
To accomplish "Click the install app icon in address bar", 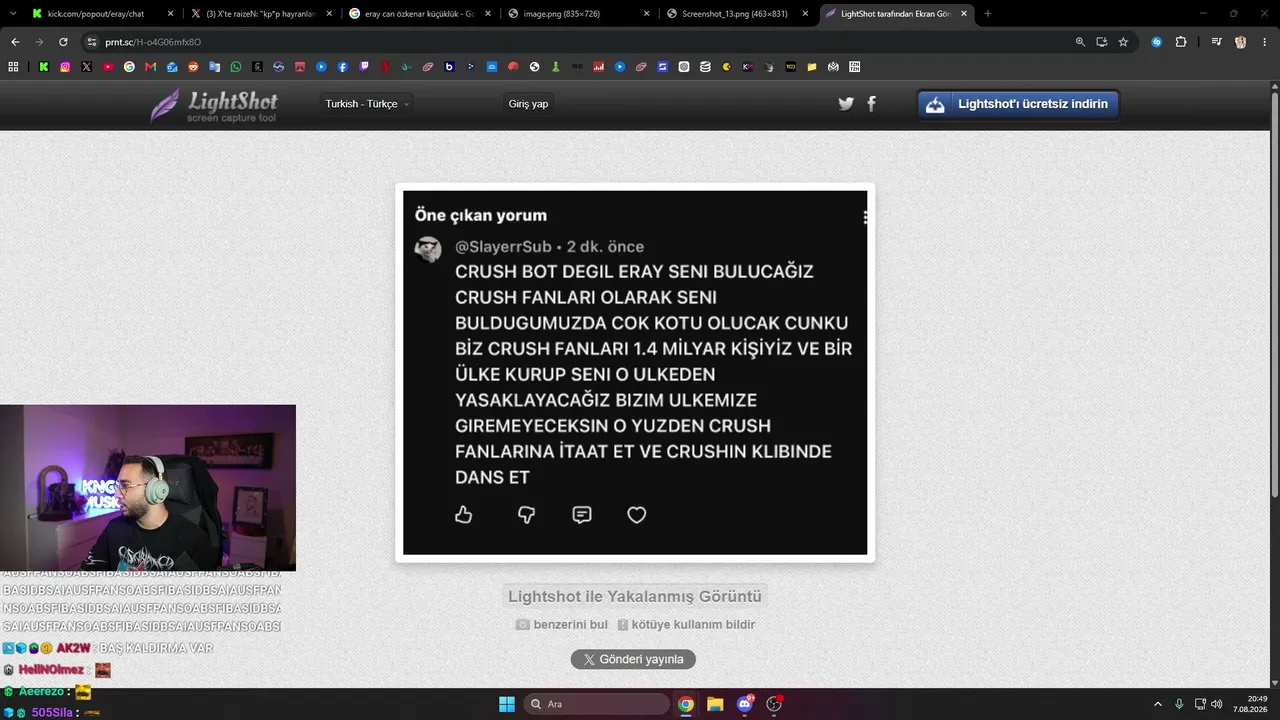I will click(1101, 42).
